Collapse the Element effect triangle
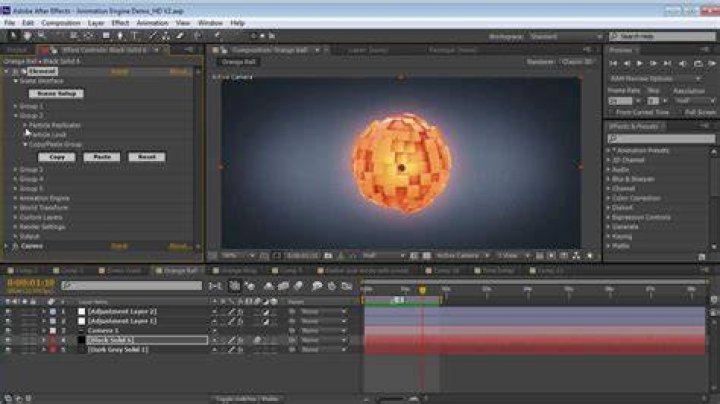The image size is (720, 404). (x=6, y=71)
